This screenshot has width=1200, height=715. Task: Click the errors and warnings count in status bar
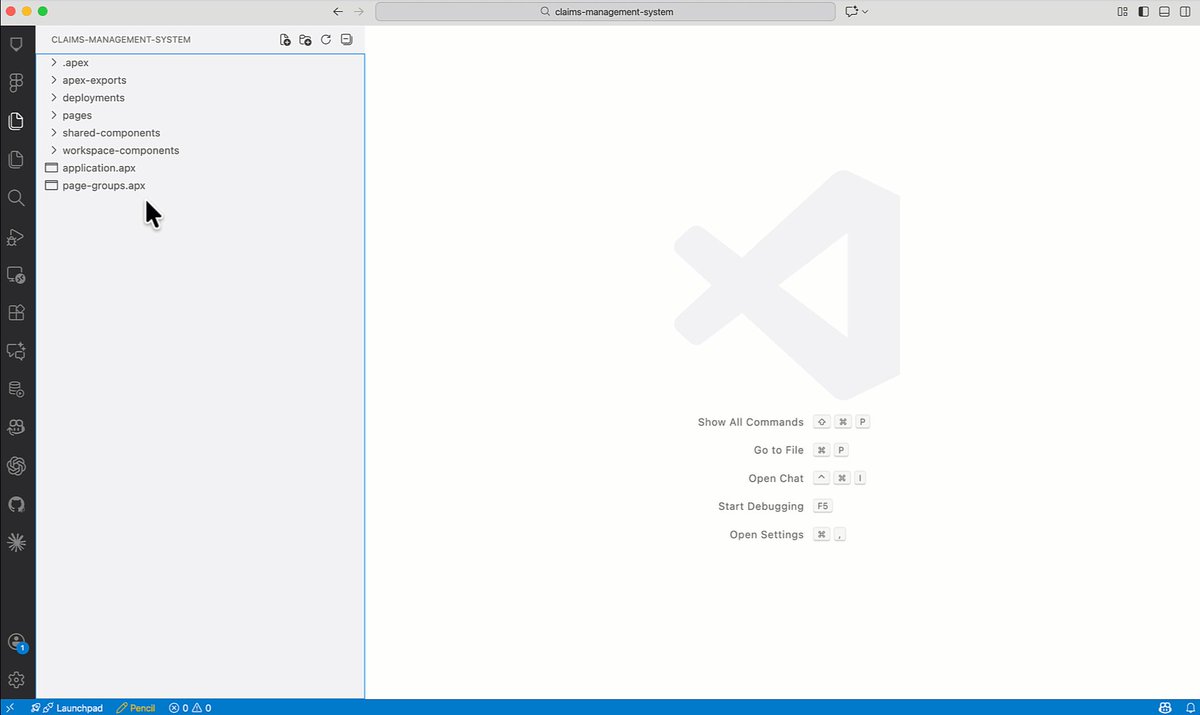[x=190, y=708]
